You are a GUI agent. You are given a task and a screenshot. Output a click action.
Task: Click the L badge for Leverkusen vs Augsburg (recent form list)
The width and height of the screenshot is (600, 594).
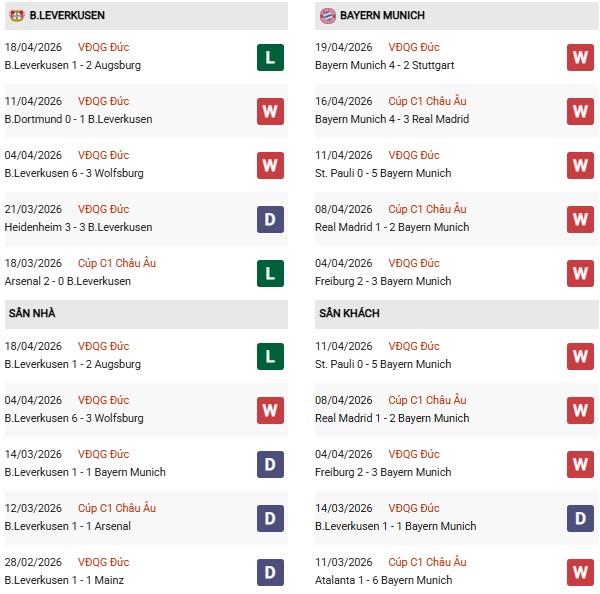tap(270, 57)
